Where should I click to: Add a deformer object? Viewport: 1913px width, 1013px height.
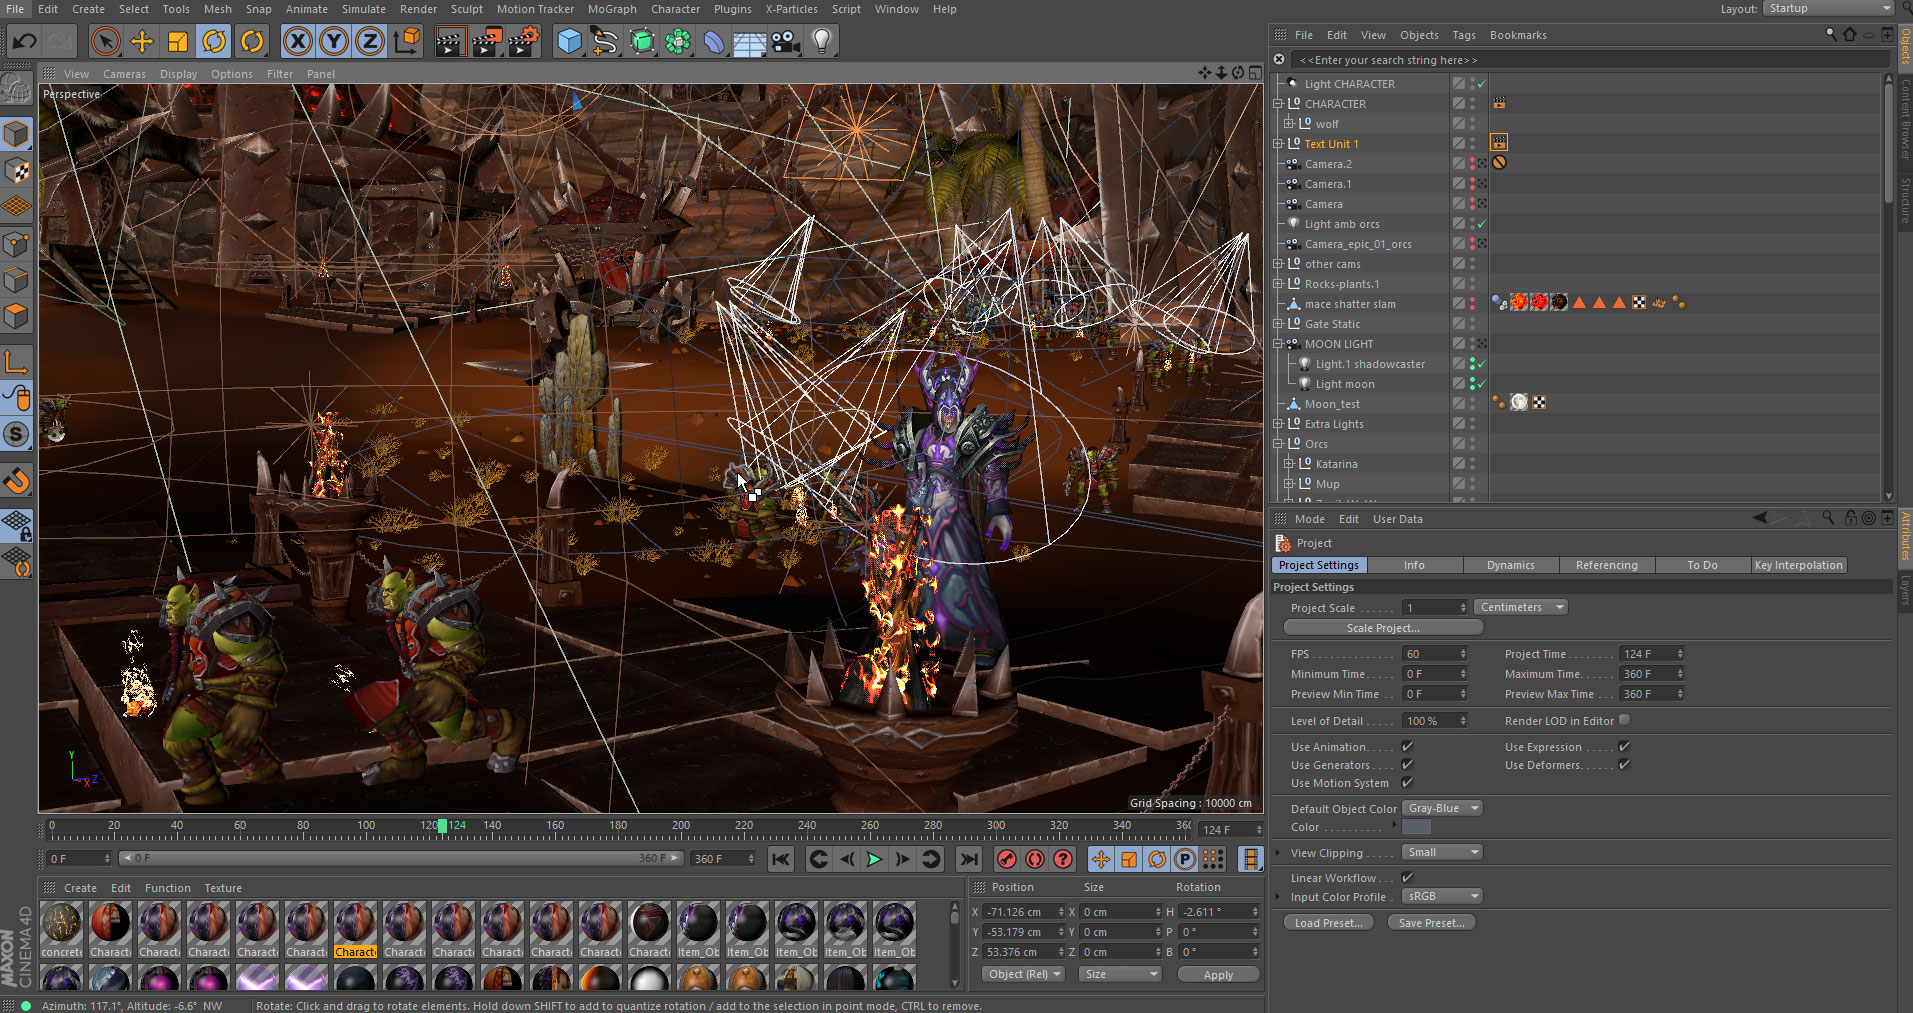713,42
